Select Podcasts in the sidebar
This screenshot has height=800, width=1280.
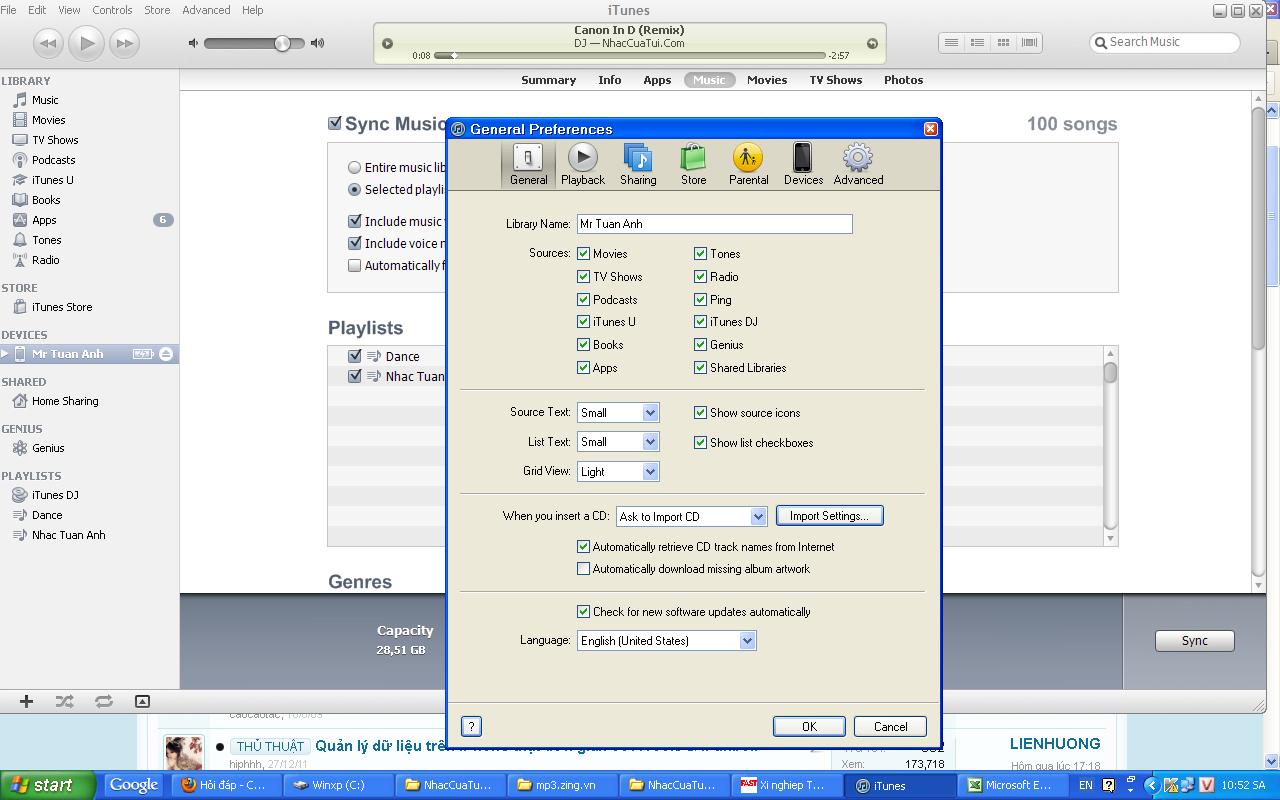[x=53, y=160]
